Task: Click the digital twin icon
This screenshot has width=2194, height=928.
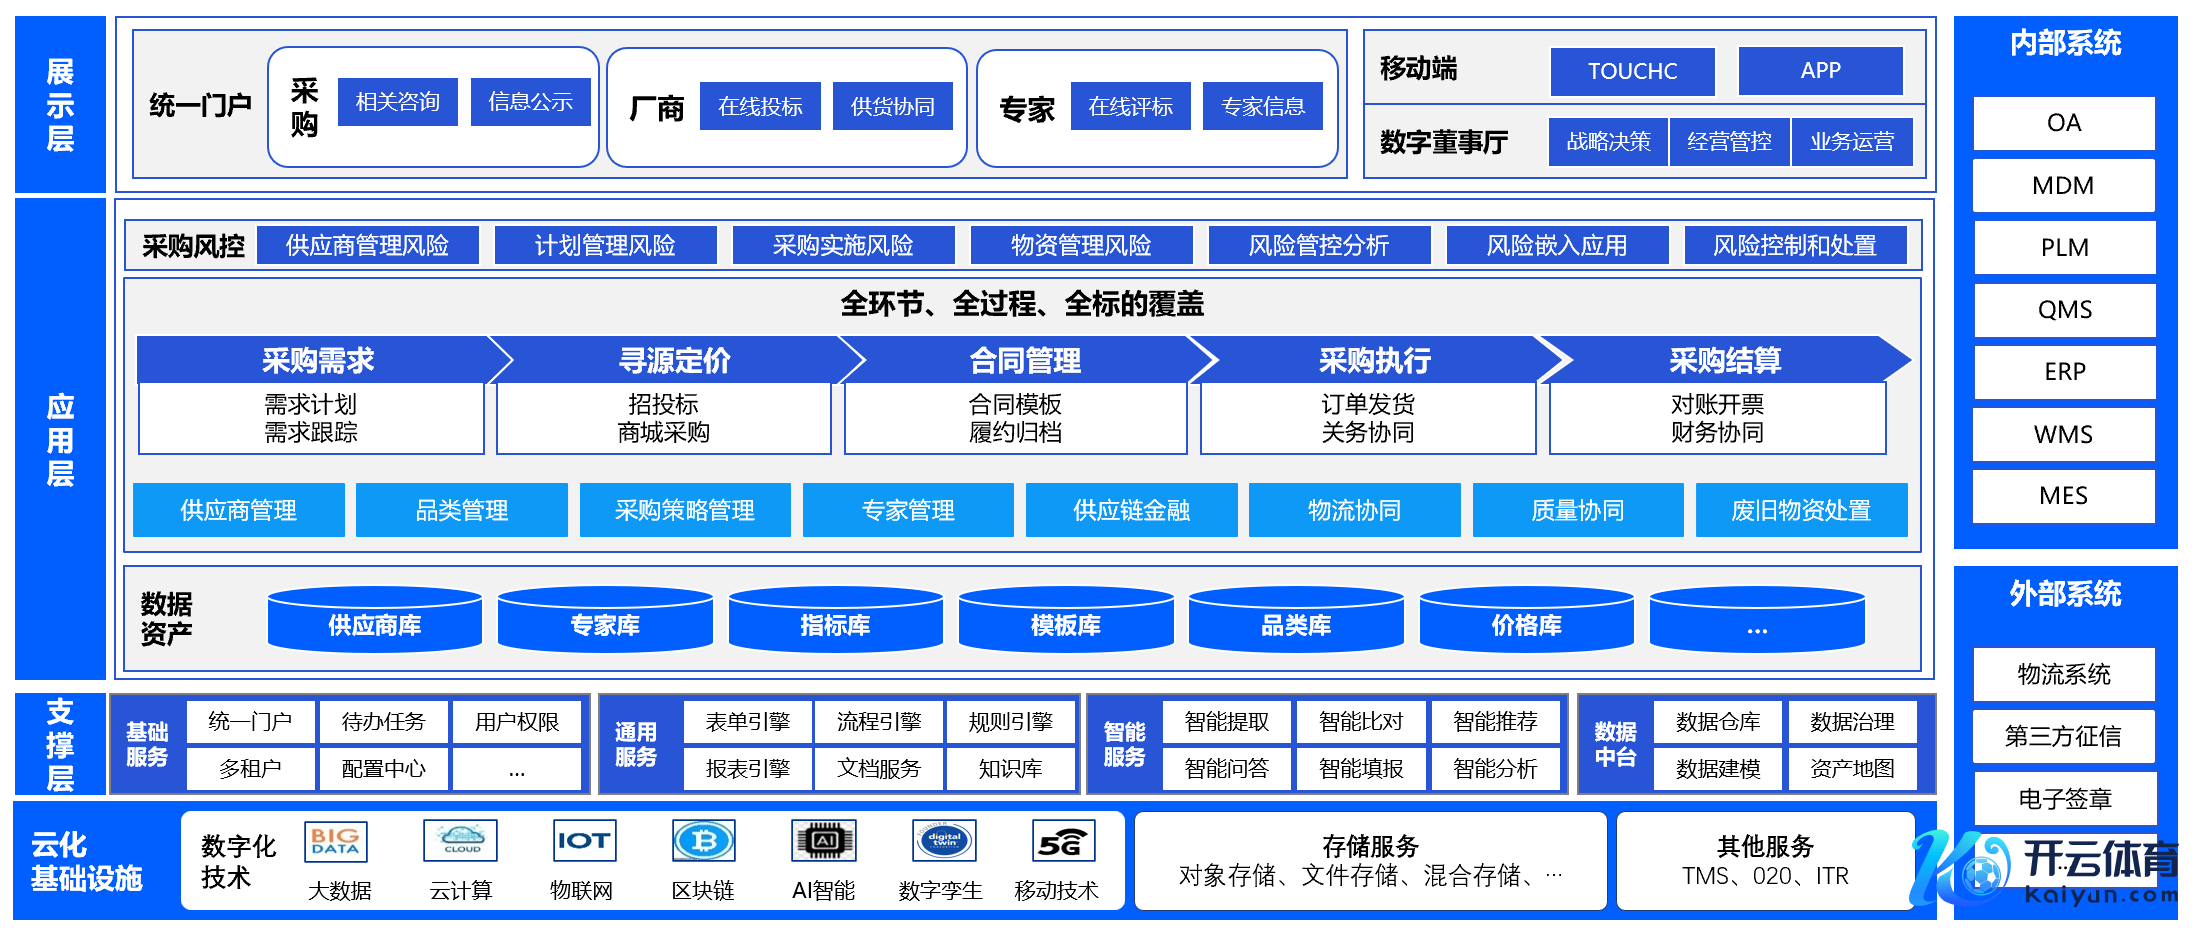Action: pos(944,841)
